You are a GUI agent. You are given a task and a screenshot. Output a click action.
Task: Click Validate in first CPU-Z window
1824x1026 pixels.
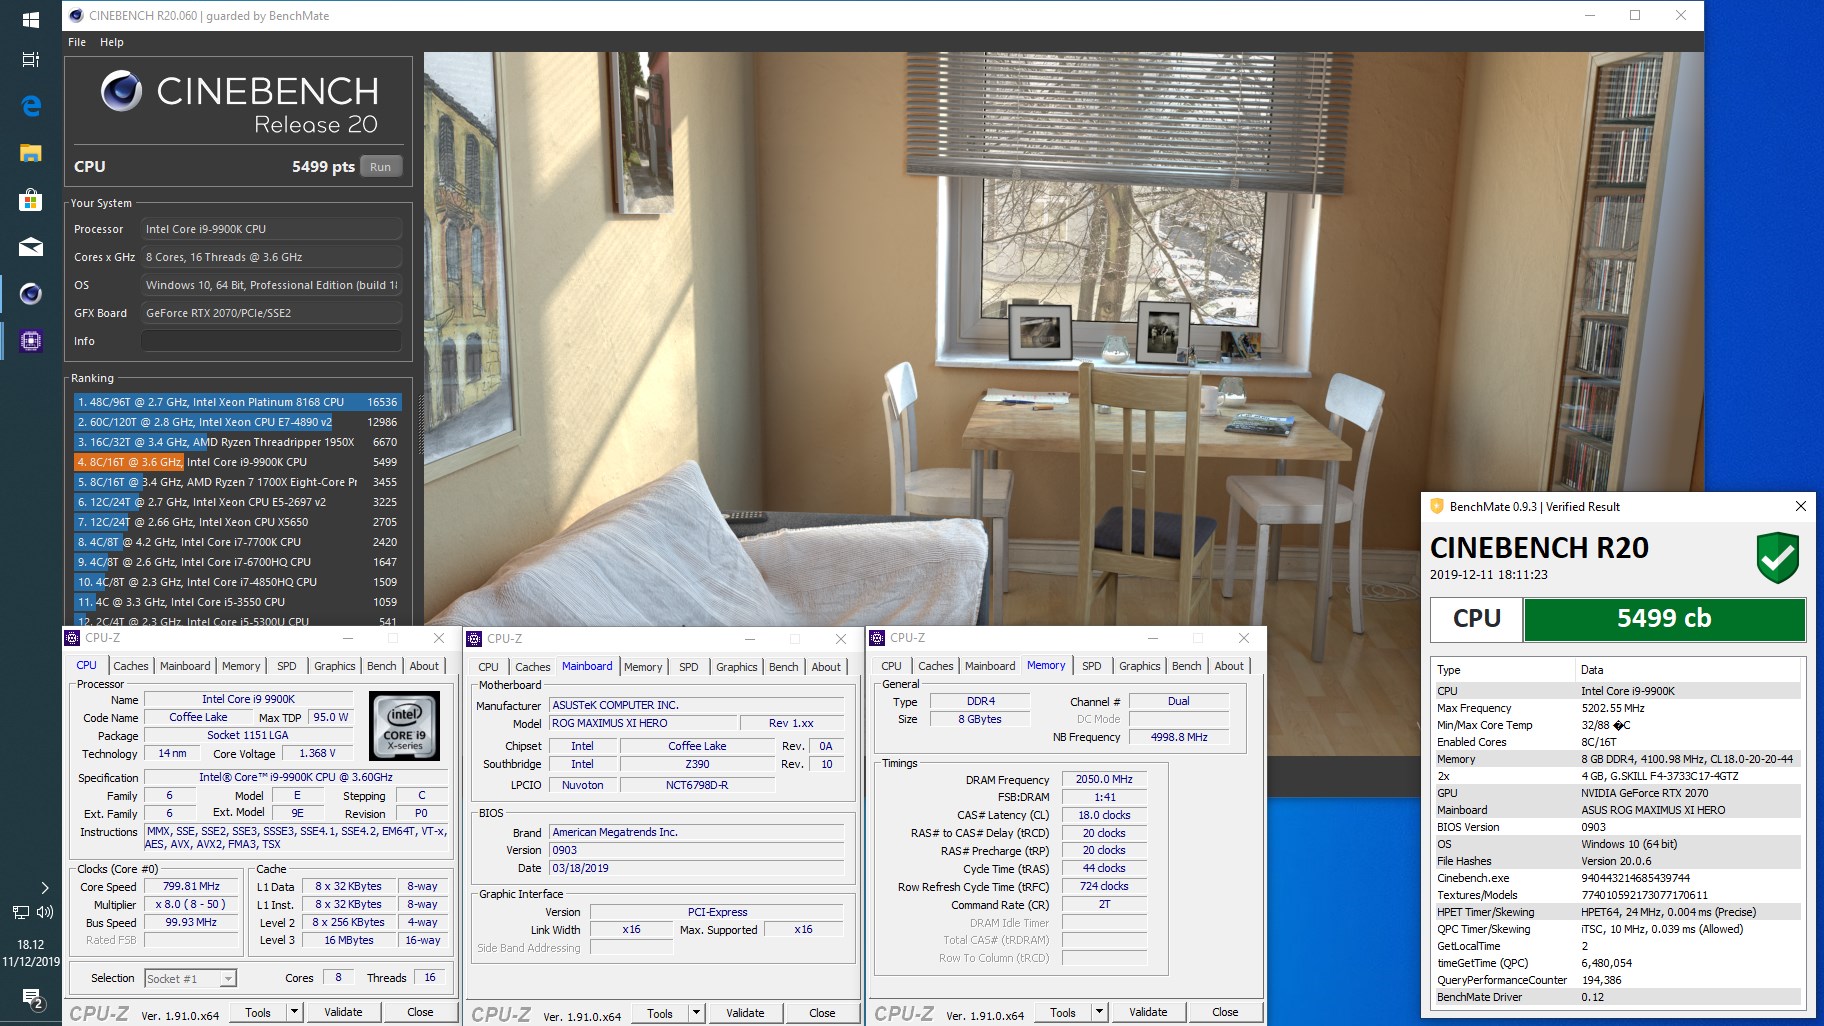click(x=343, y=1012)
